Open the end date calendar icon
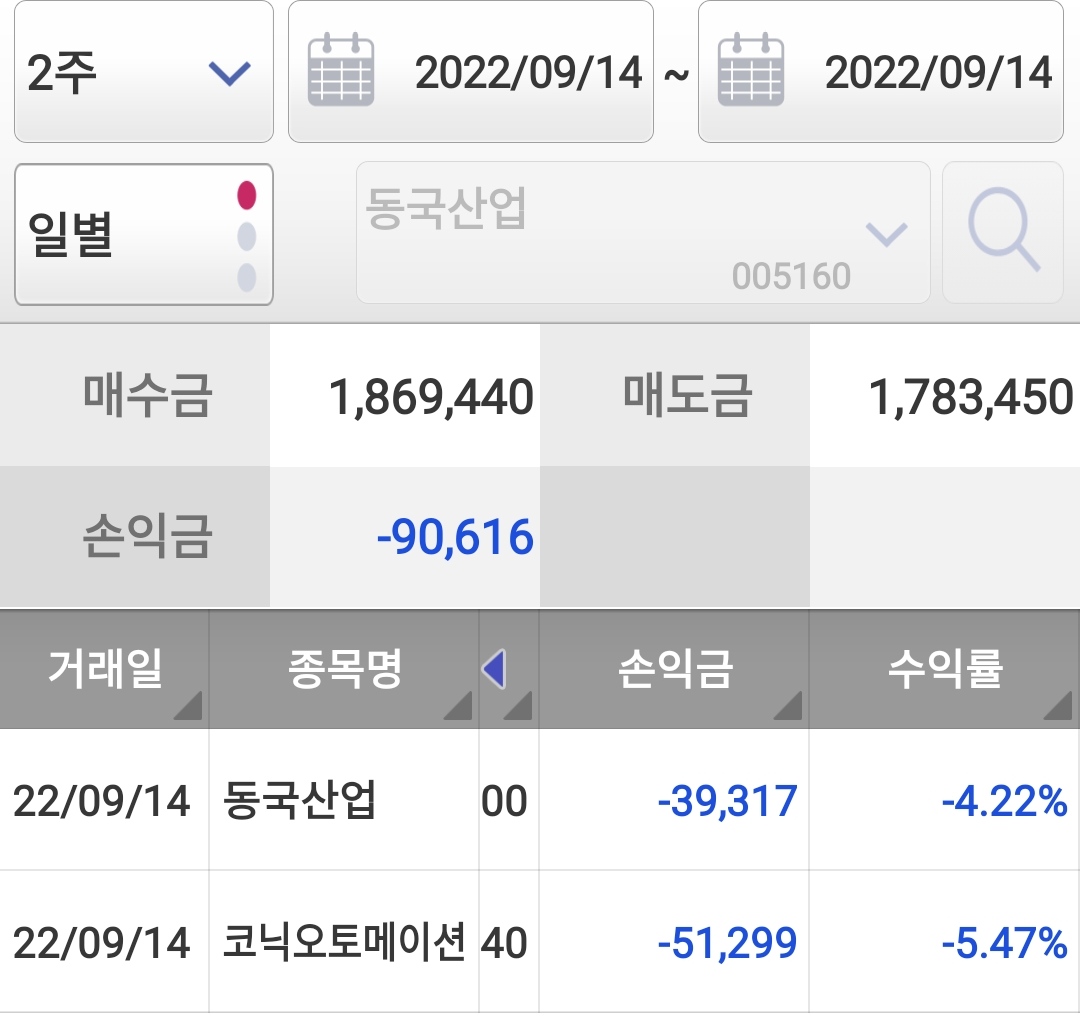Image resolution: width=1080 pixels, height=1017 pixels. pos(750,70)
